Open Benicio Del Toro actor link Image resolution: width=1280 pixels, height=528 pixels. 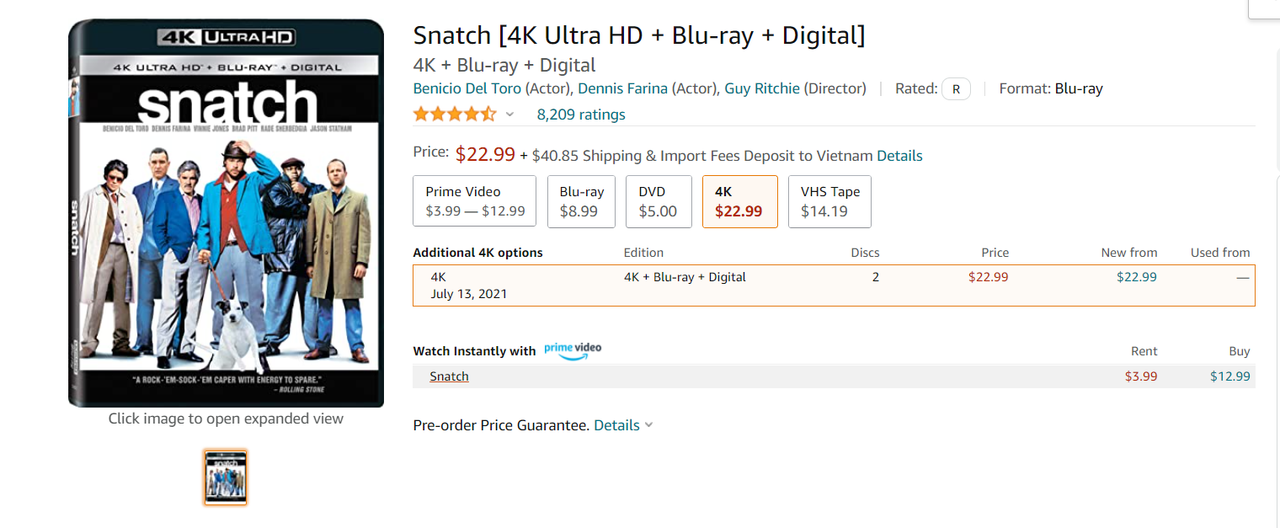(x=467, y=88)
